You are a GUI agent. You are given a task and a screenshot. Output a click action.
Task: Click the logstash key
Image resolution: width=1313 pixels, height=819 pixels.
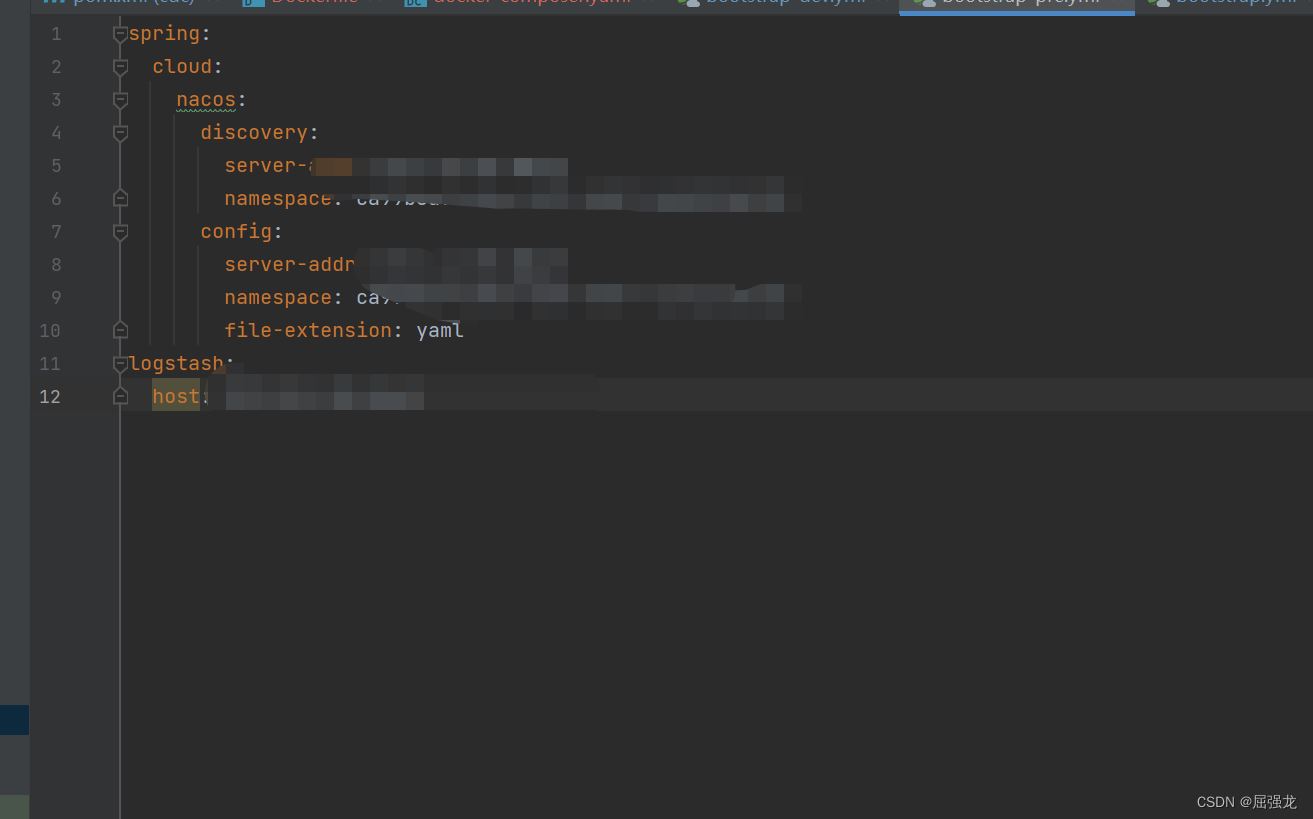pyautogui.click(x=176, y=364)
